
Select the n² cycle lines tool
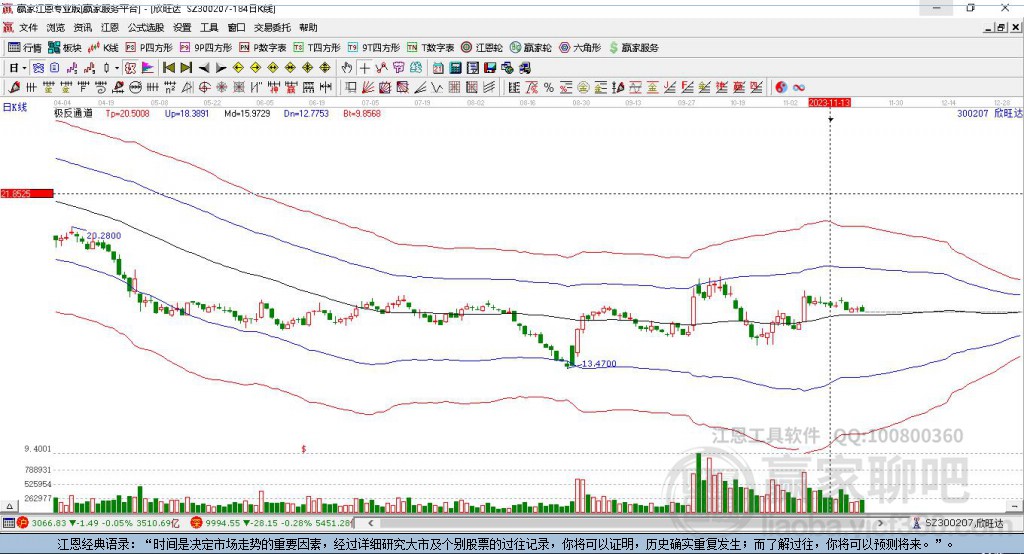(x=170, y=88)
